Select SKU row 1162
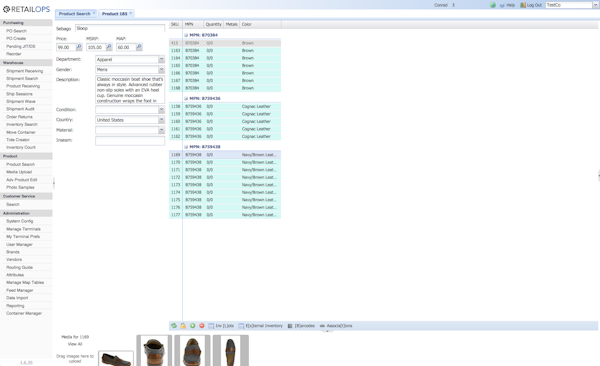 click(x=225, y=136)
